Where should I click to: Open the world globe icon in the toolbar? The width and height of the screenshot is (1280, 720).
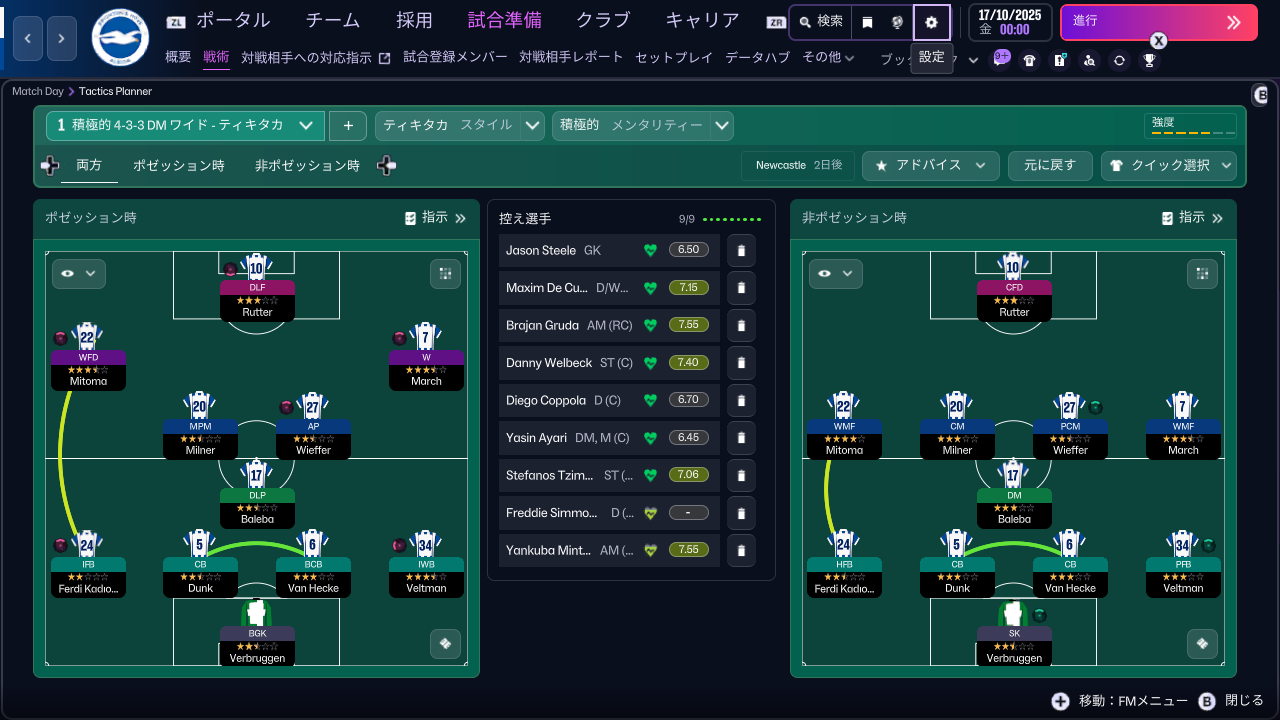click(x=896, y=22)
